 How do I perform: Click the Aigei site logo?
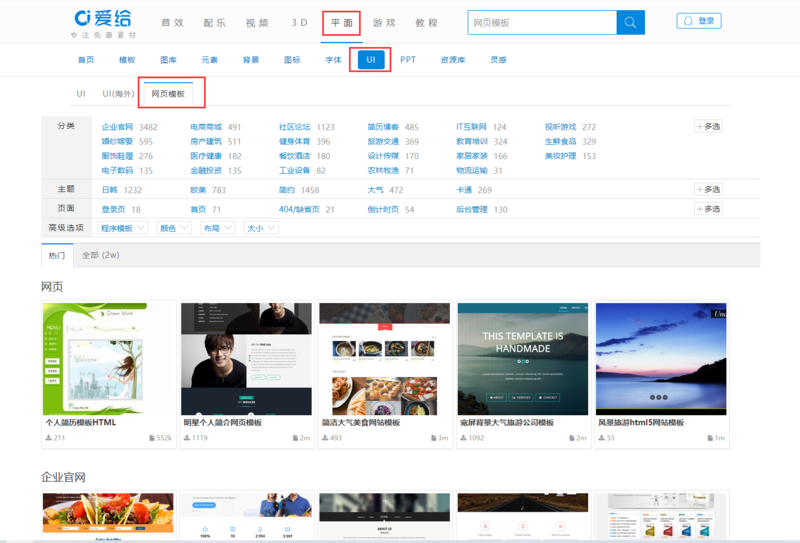(104, 23)
